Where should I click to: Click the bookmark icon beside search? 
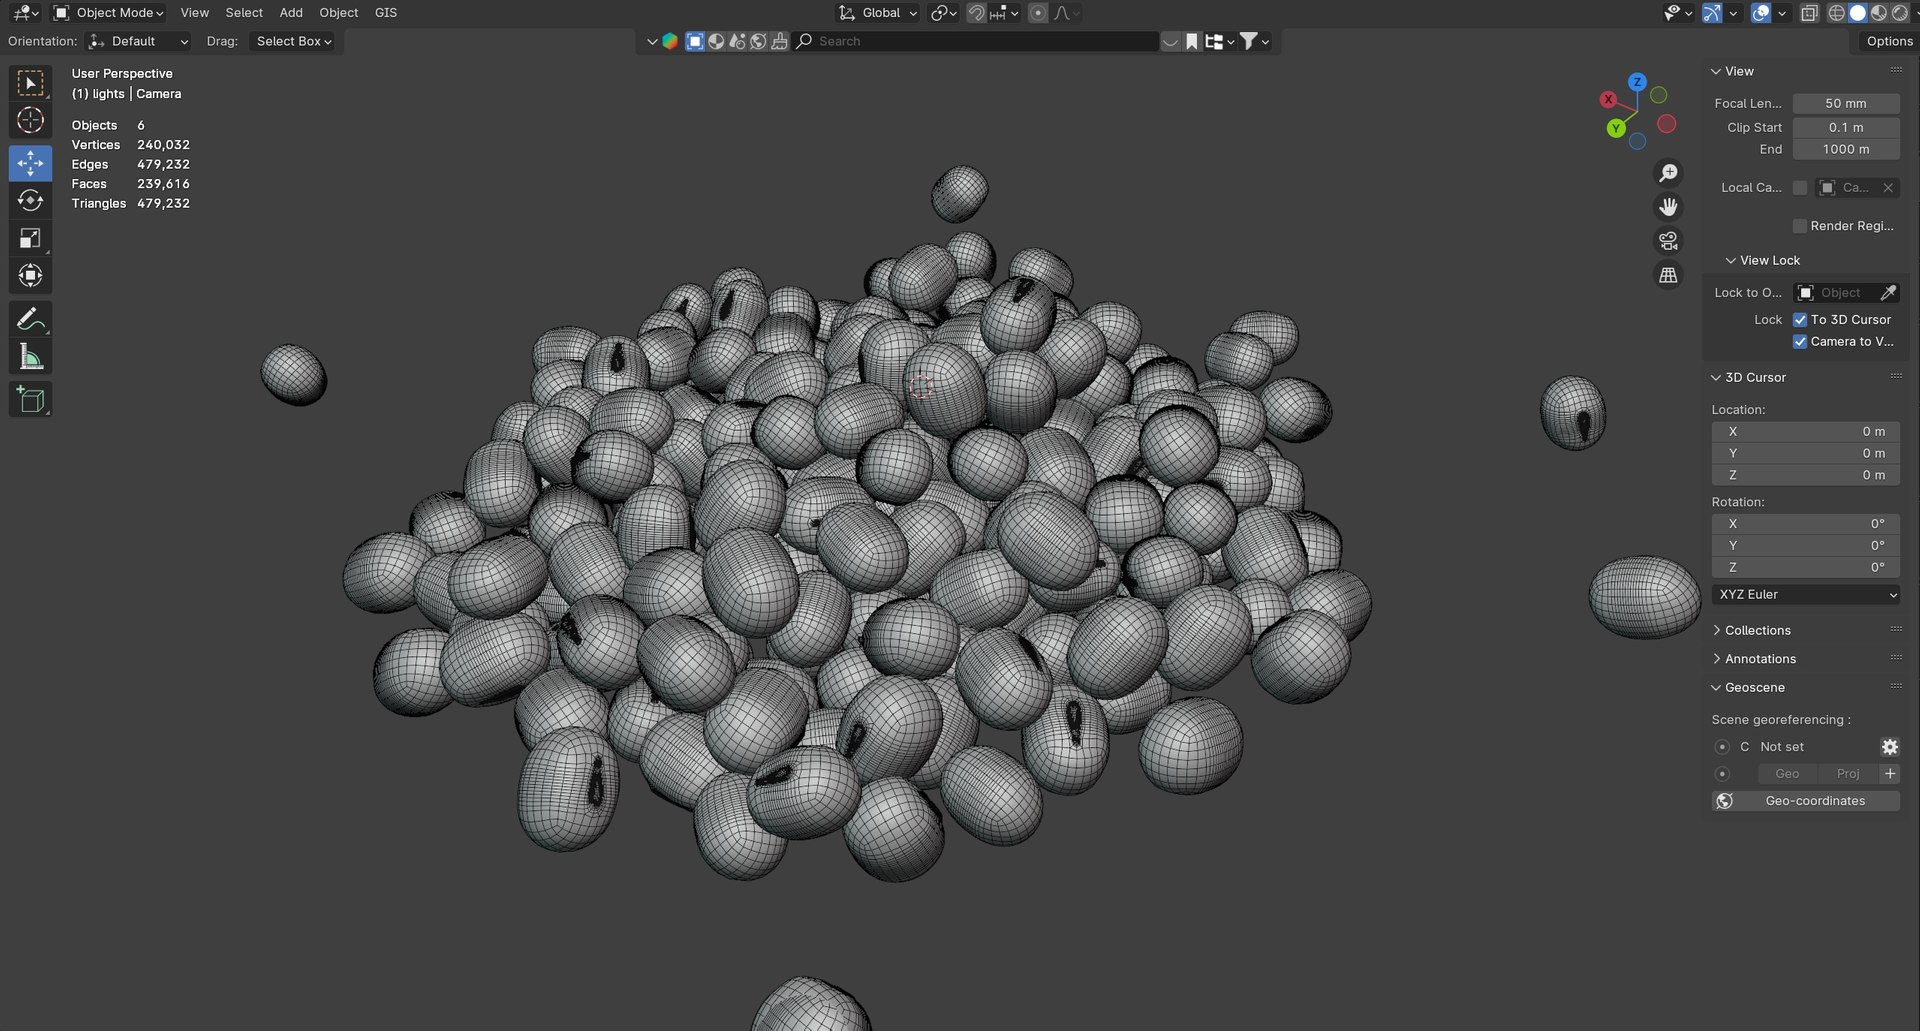click(x=1192, y=41)
